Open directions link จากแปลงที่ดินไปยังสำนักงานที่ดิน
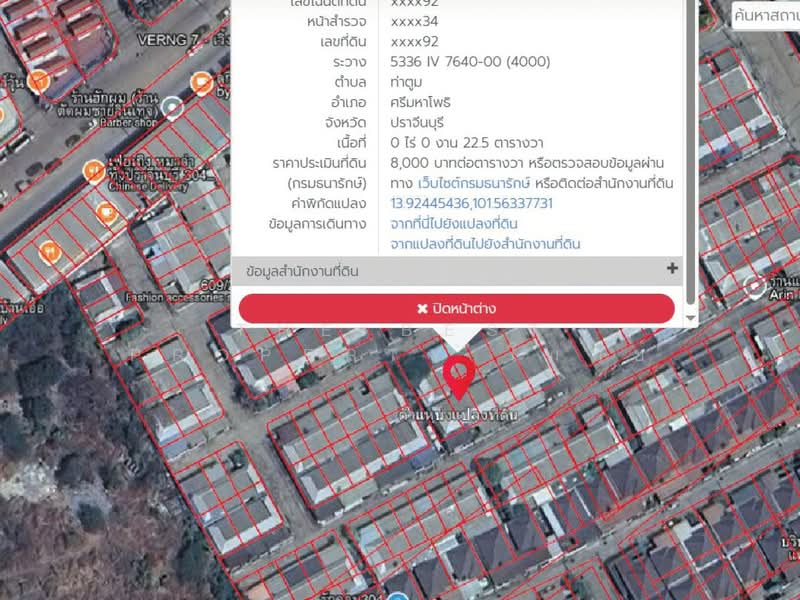 (485, 243)
